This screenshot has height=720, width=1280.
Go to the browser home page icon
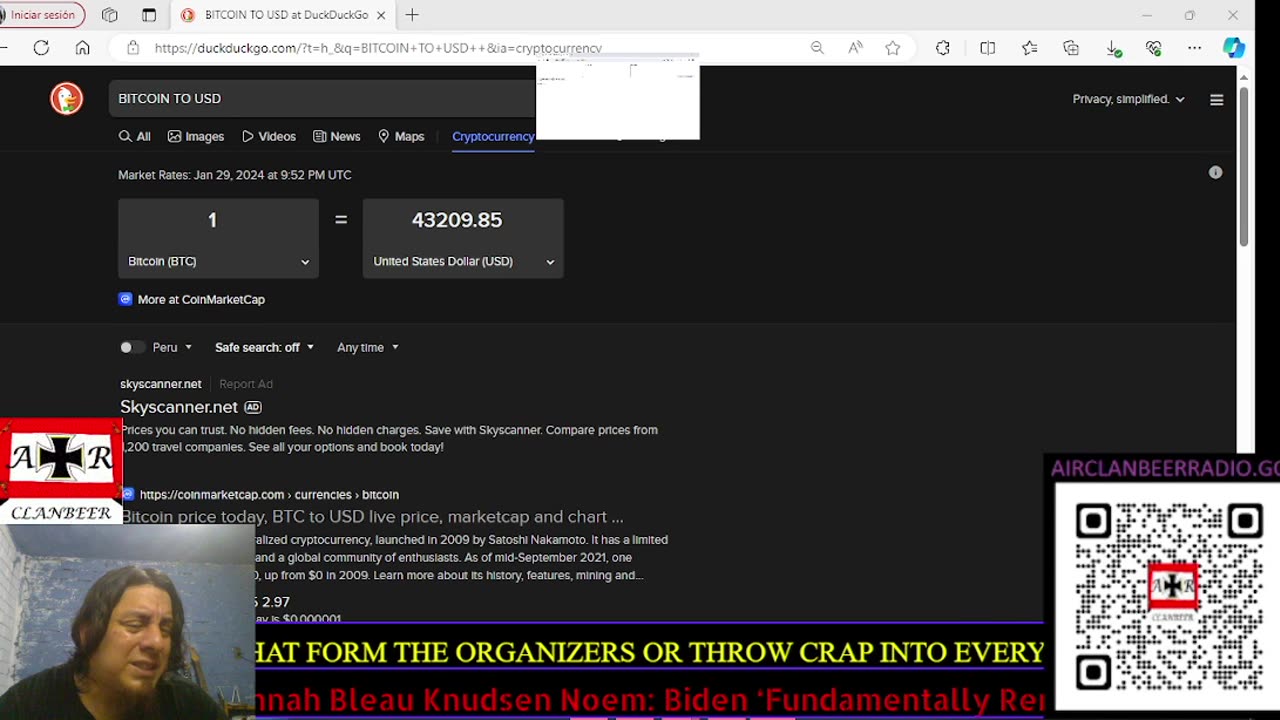point(83,48)
